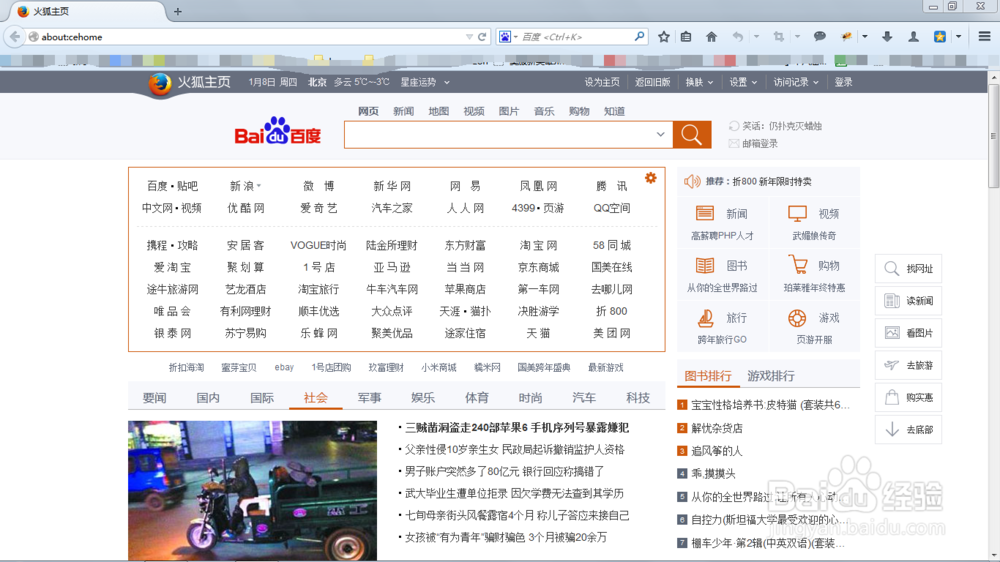Viewport: 1000px width, 562px height.
Task: Open the tricycle news photo thumbnail
Action: (x=253, y=491)
